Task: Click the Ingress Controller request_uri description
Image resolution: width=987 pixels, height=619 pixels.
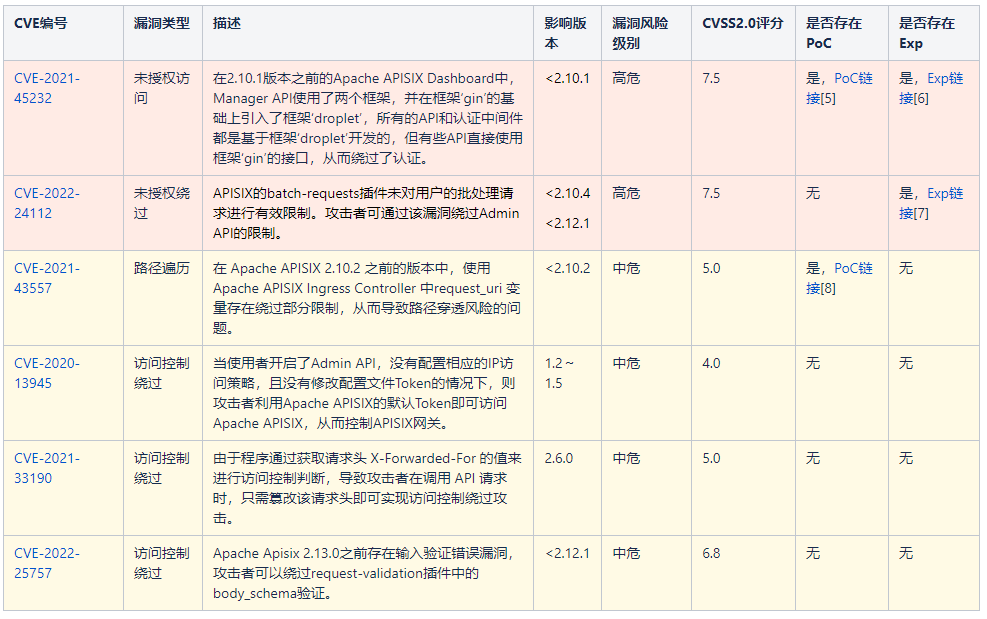Action: pos(367,298)
